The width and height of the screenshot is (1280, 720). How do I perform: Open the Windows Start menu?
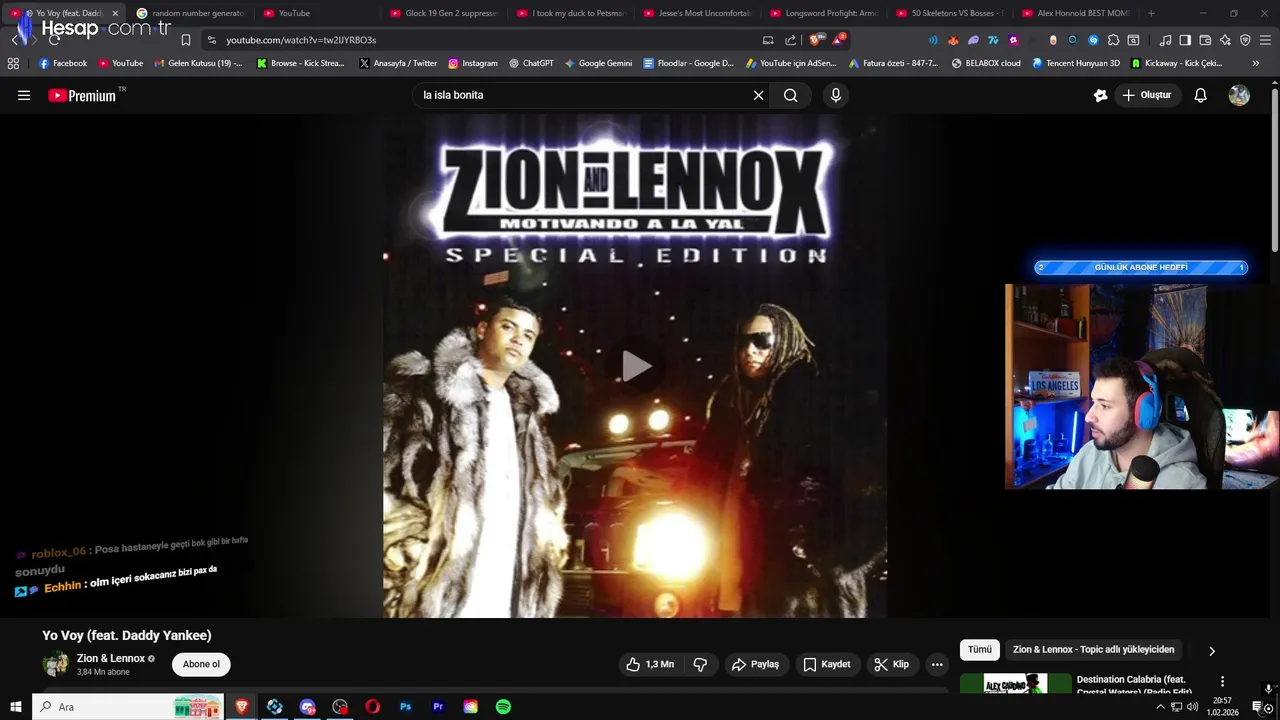click(16, 707)
